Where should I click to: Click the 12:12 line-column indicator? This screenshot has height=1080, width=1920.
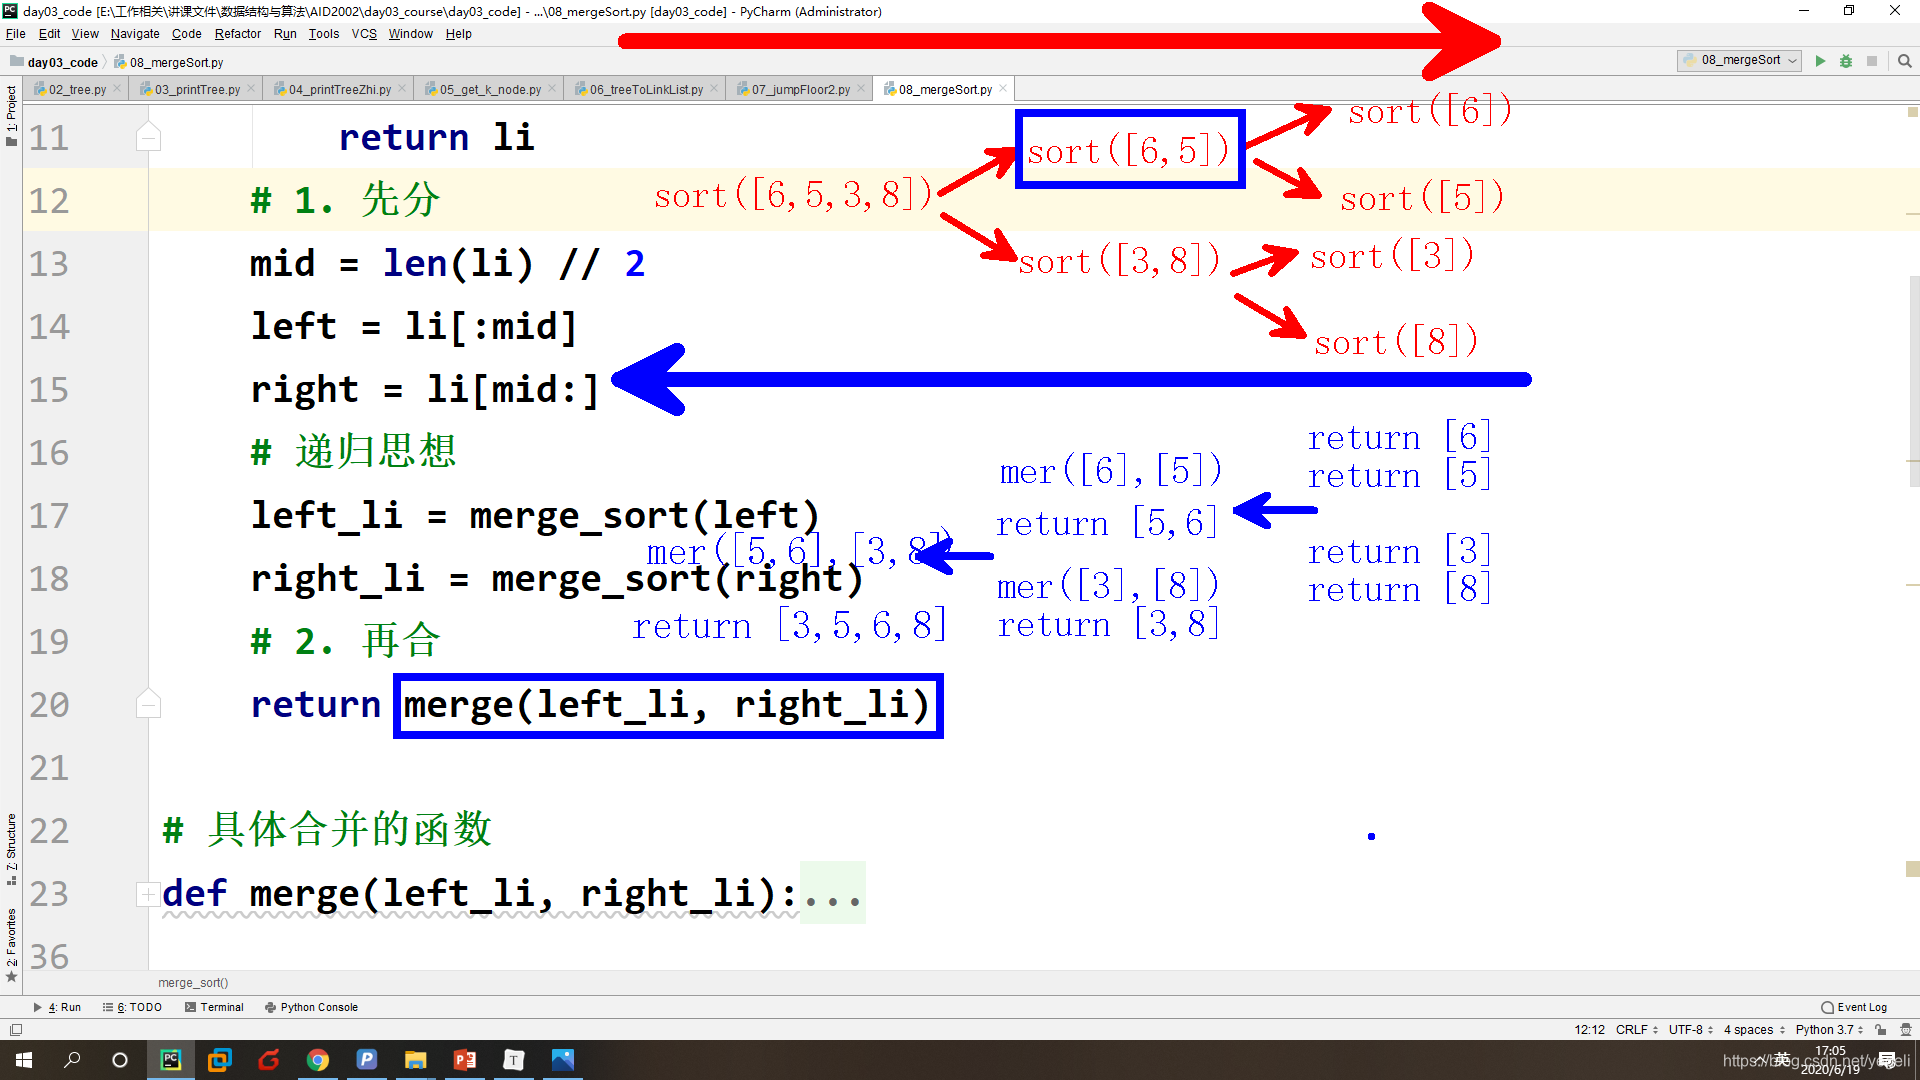(x=1590, y=1030)
